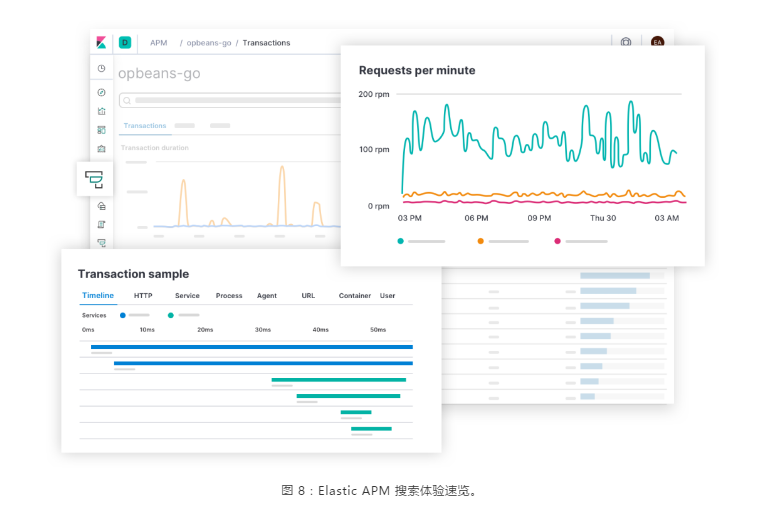Click the opbeans-go page title

coord(159,73)
